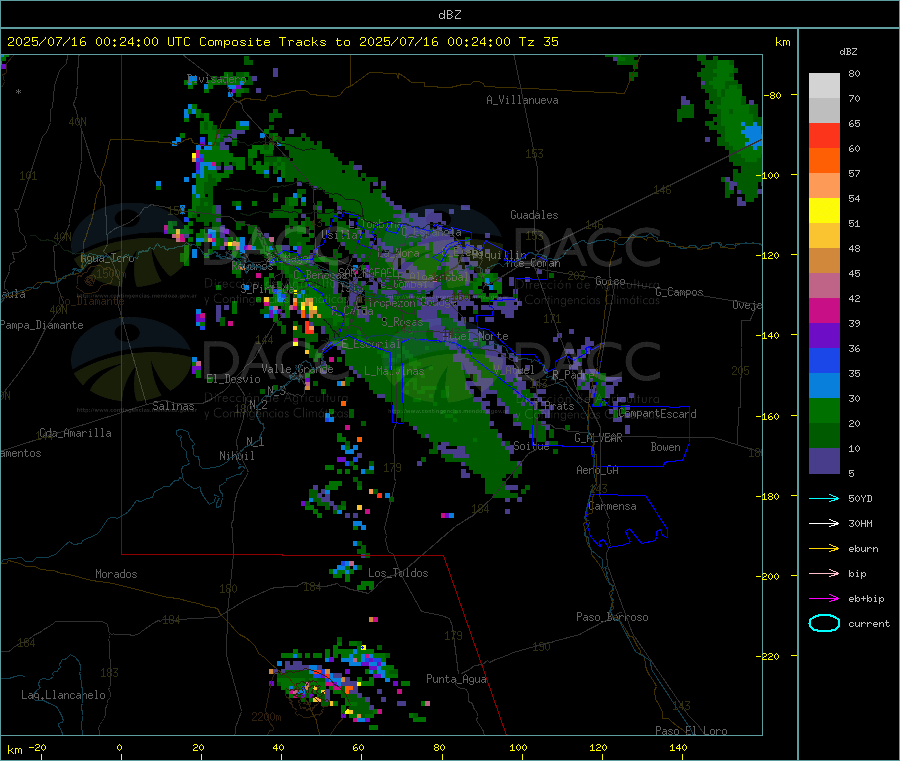Click the 'dBZ' heading above the color scale
The image size is (900, 761).
tap(848, 52)
